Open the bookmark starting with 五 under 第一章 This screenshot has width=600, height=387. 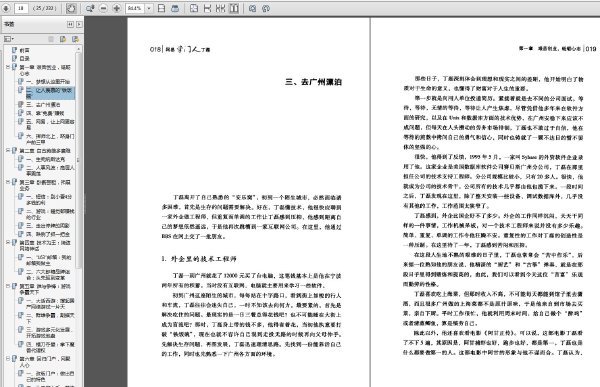pyautogui.click(x=50, y=124)
